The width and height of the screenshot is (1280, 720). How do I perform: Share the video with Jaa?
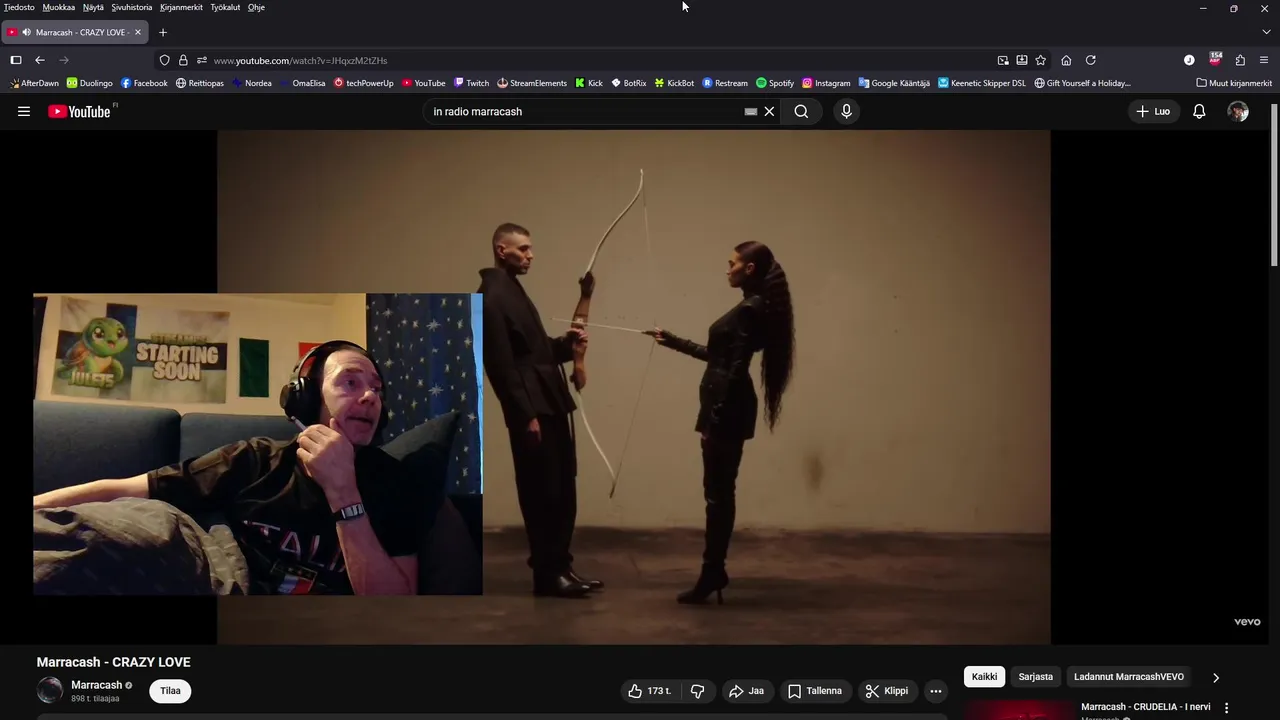point(746,691)
